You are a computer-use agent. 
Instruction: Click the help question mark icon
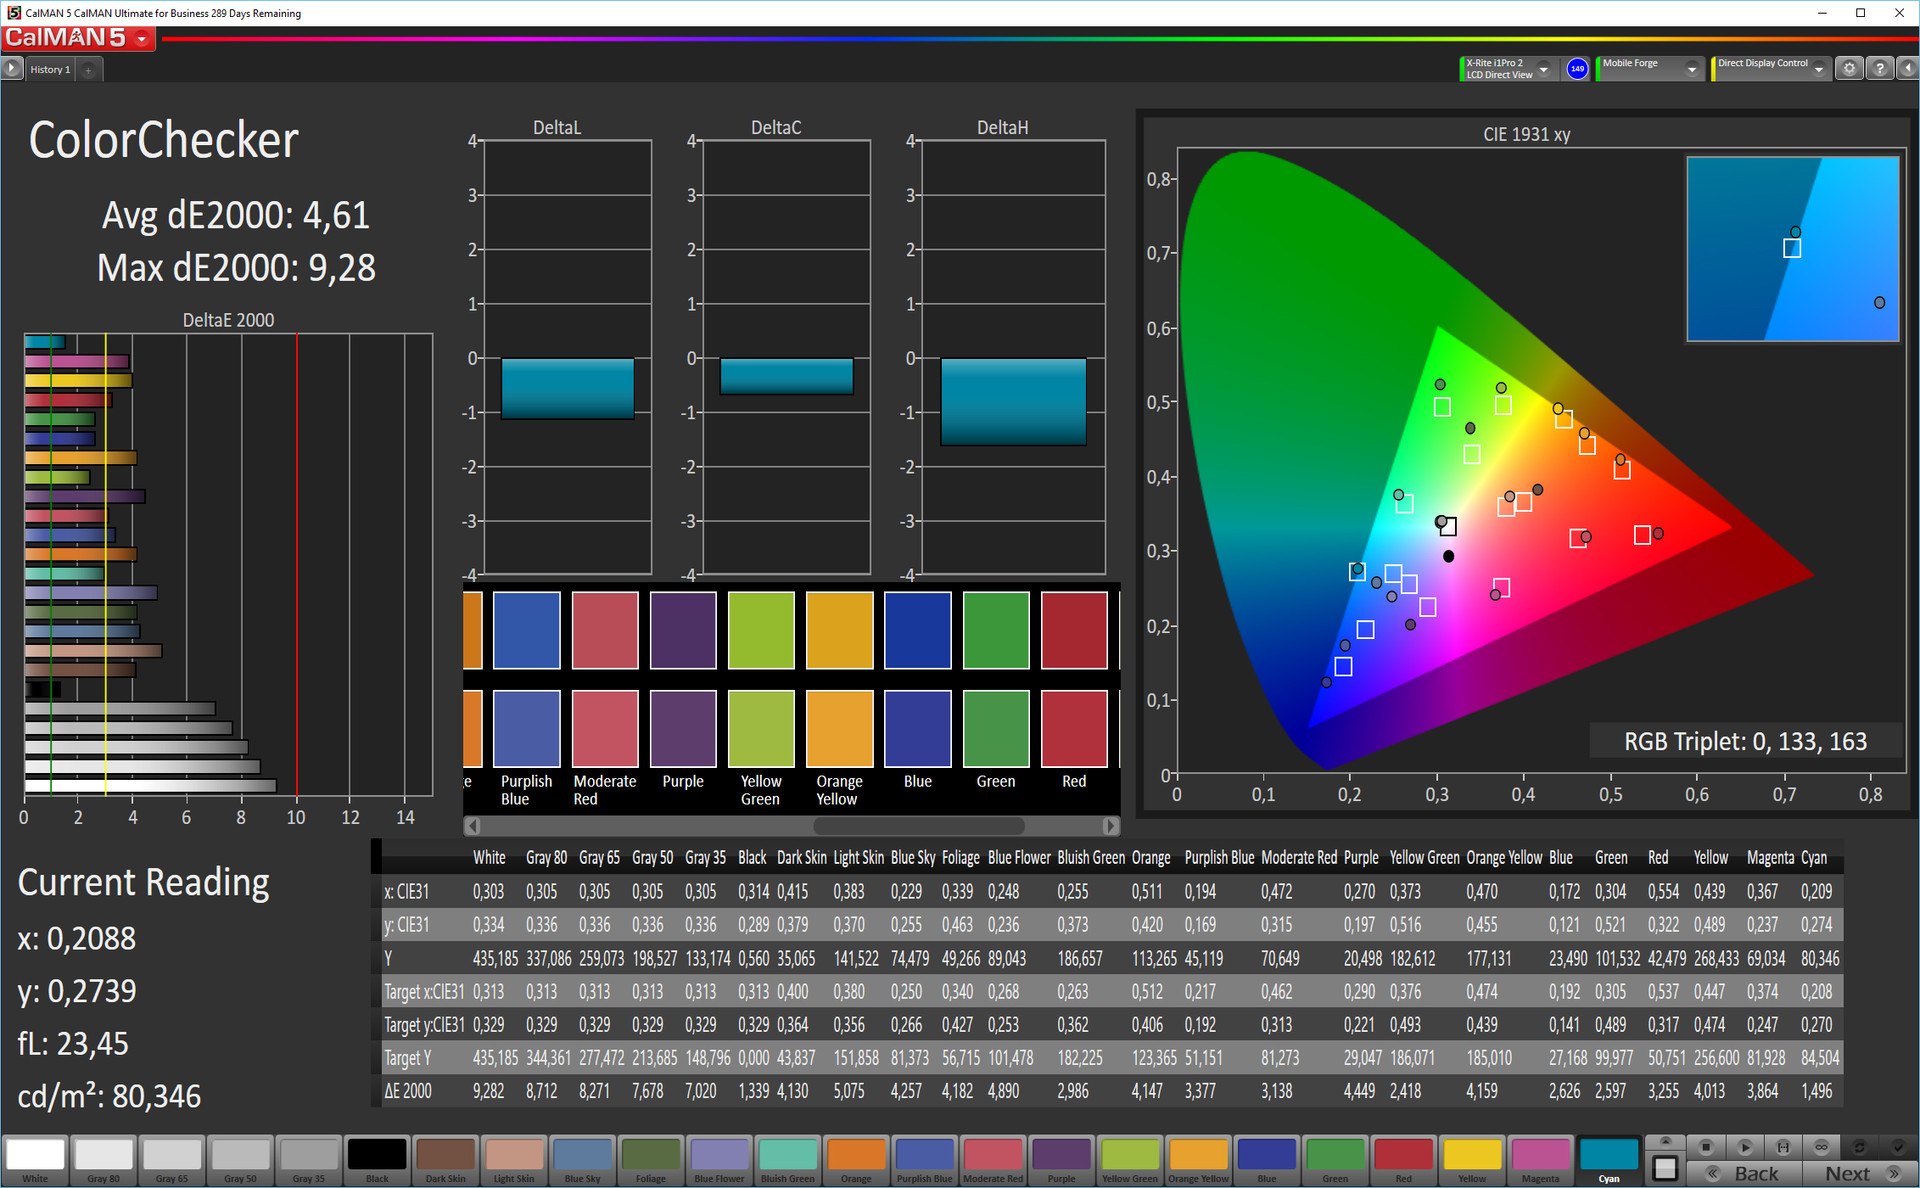1879,69
